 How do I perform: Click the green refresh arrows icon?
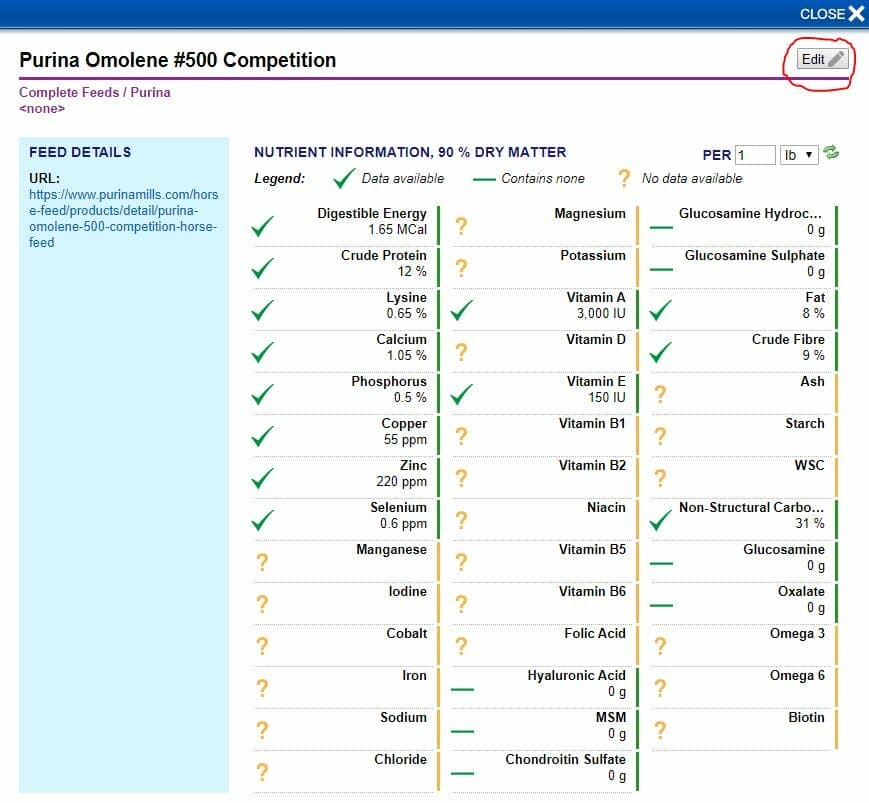tap(831, 154)
